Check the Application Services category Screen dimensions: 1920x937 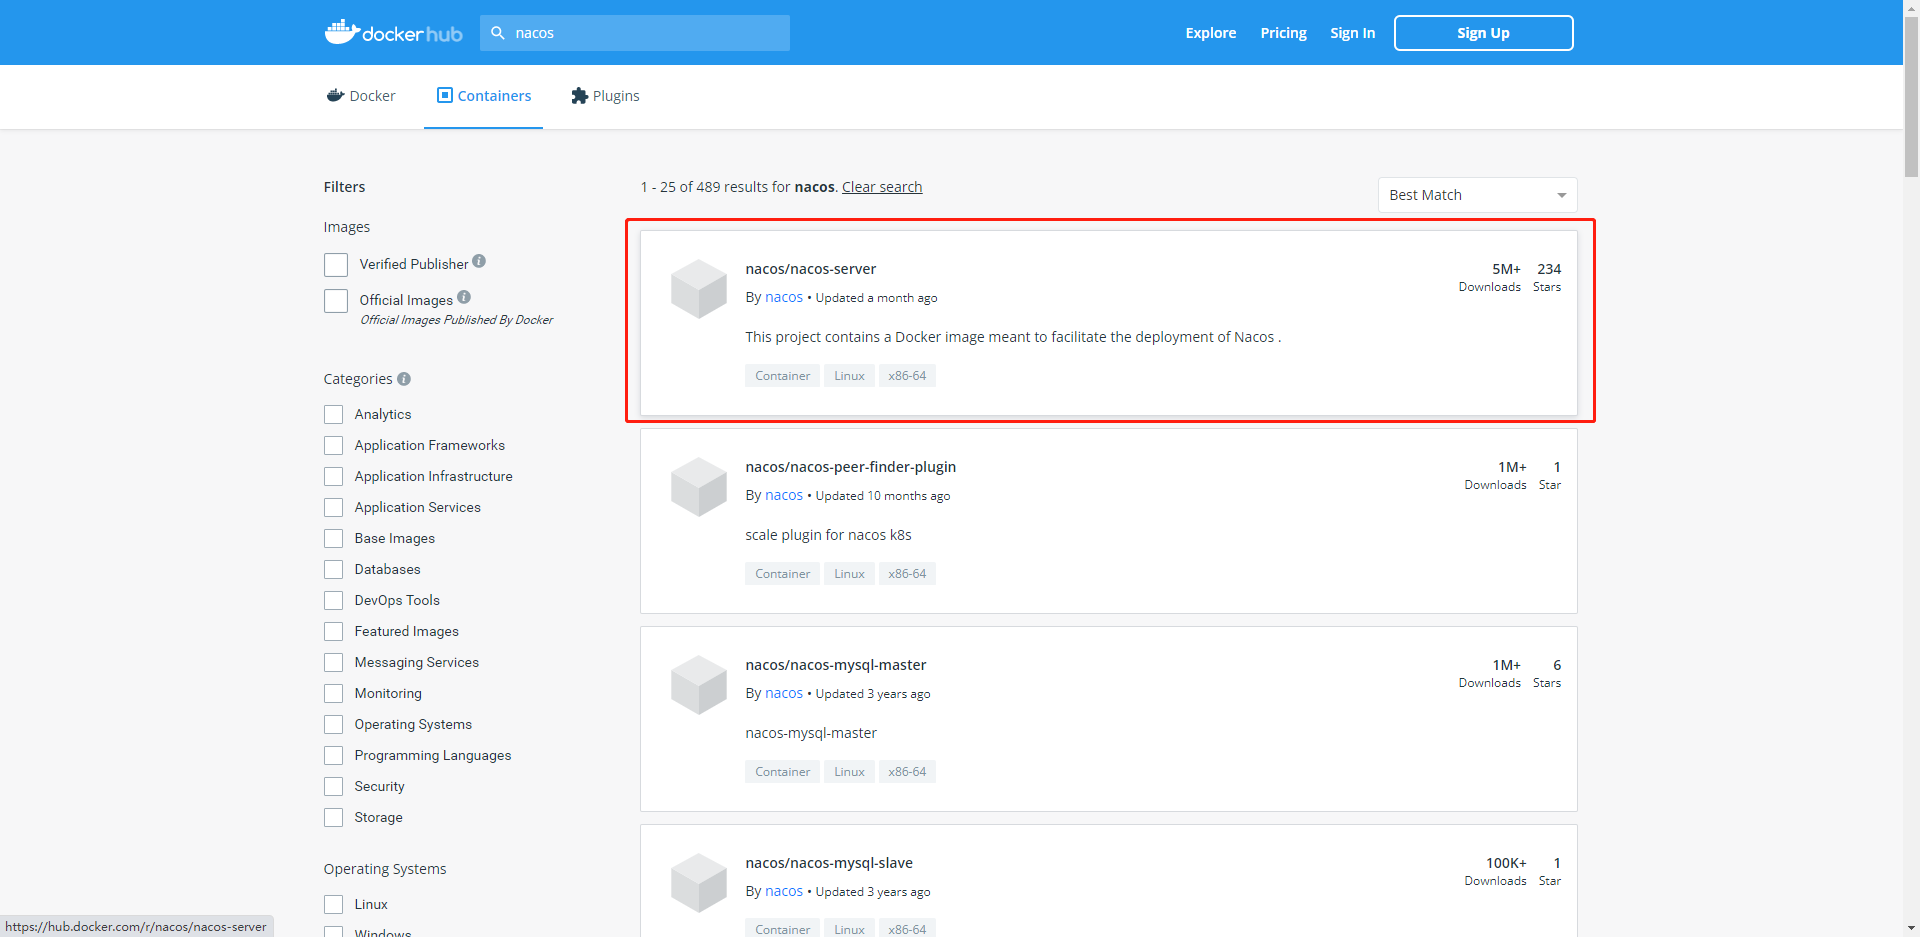334,507
